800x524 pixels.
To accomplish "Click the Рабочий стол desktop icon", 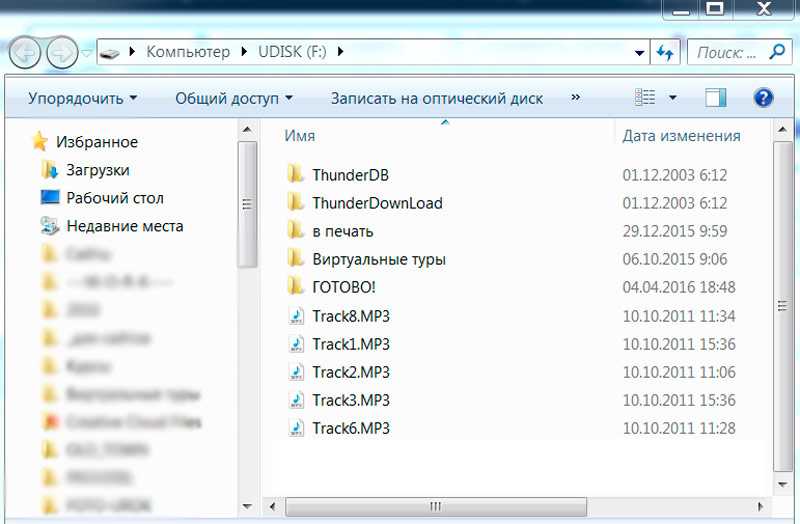I will [x=49, y=197].
